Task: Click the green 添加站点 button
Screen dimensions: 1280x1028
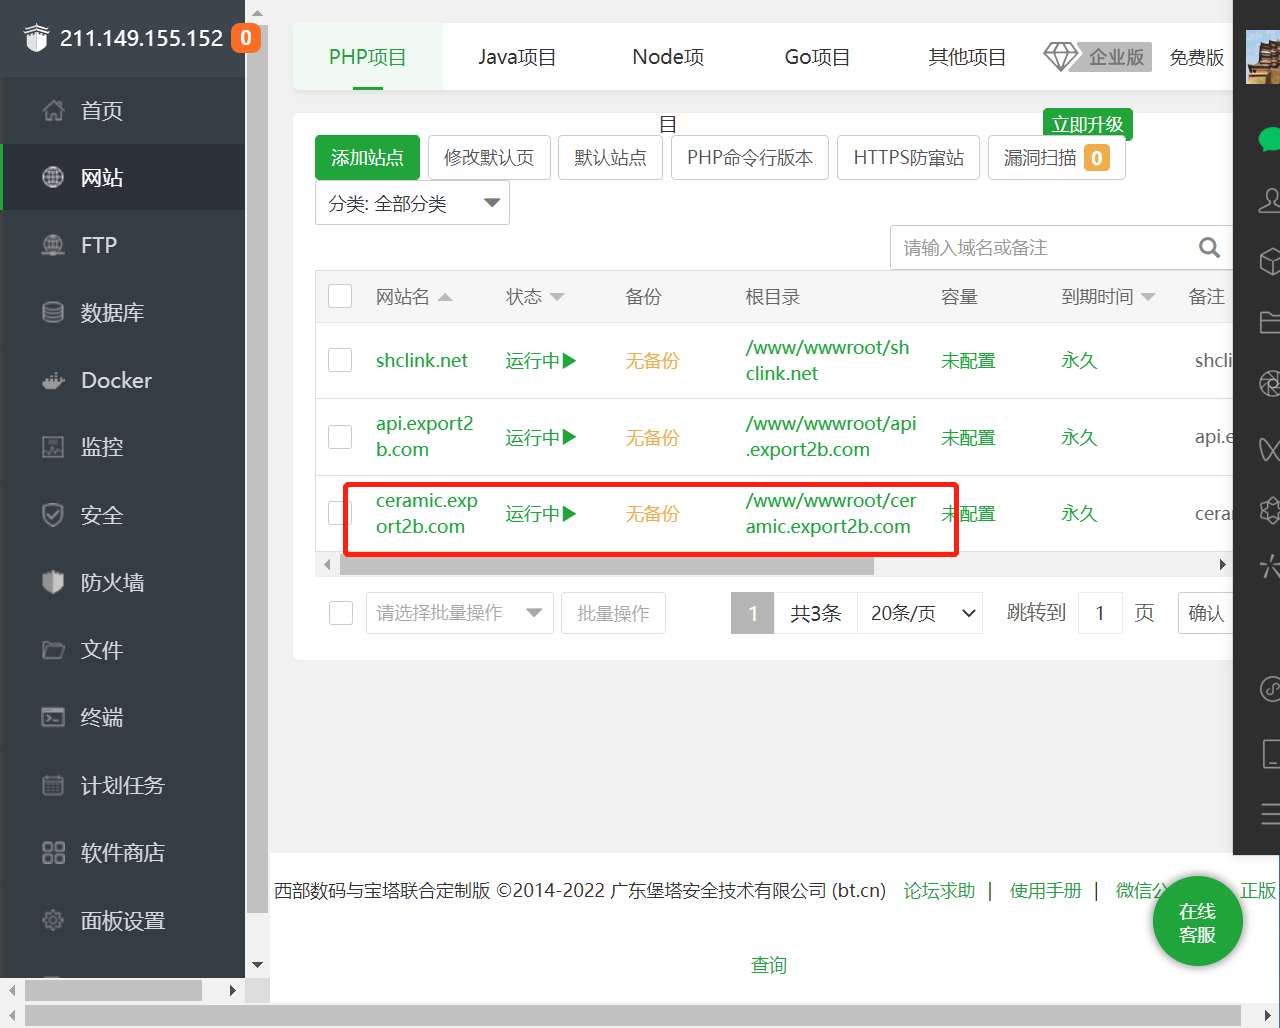Action: 367,158
